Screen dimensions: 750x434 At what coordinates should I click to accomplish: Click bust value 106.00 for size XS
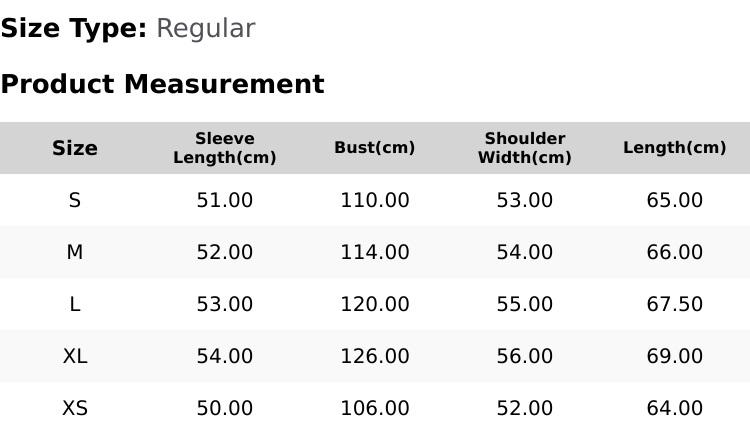[375, 408]
